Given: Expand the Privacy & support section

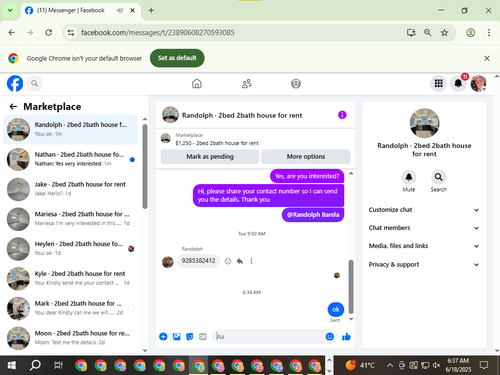Looking at the screenshot, I should (424, 264).
